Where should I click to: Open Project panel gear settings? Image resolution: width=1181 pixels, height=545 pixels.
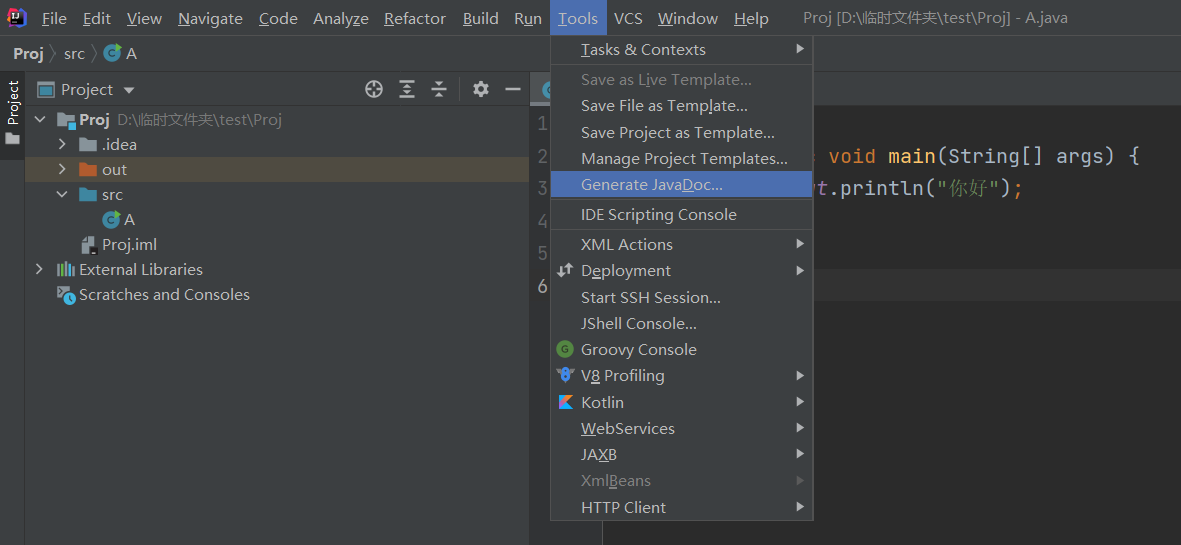coord(481,90)
